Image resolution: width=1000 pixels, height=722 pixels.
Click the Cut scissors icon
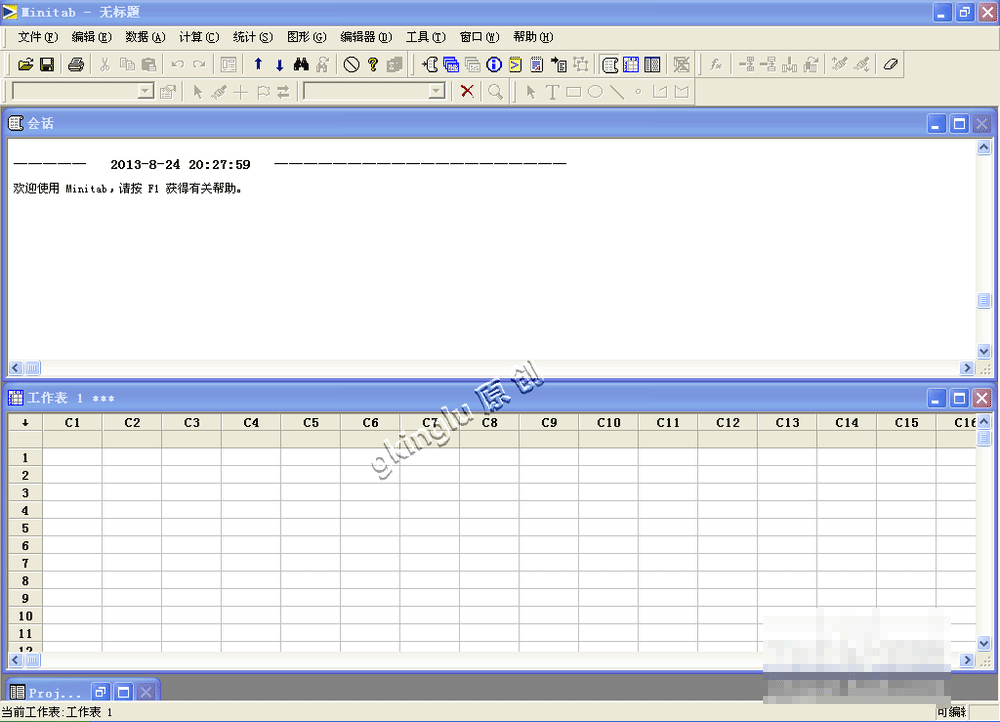point(105,64)
